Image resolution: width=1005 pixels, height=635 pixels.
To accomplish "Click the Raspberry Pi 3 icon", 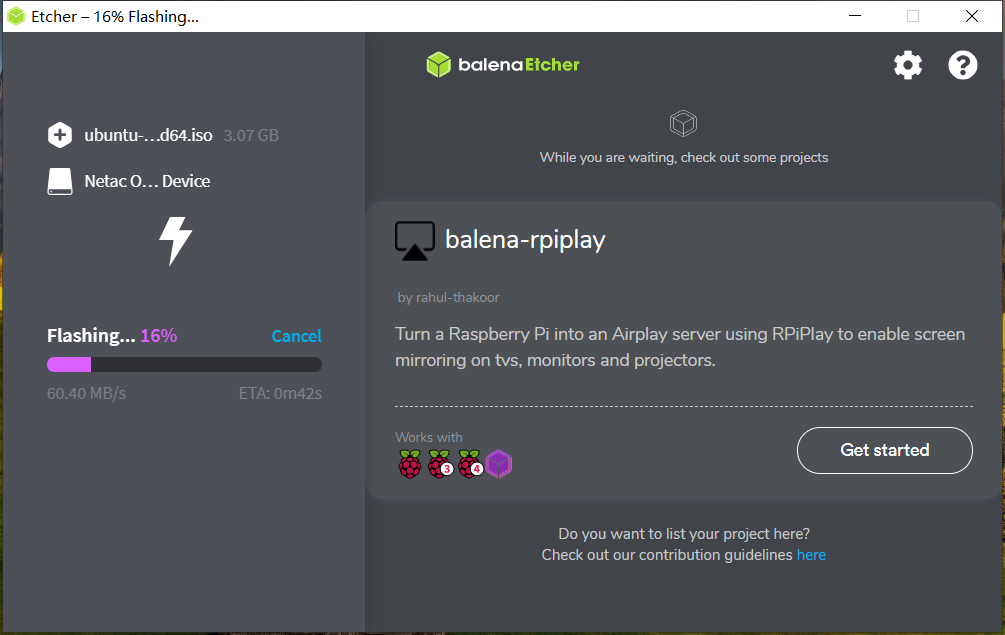I will tap(440, 464).
